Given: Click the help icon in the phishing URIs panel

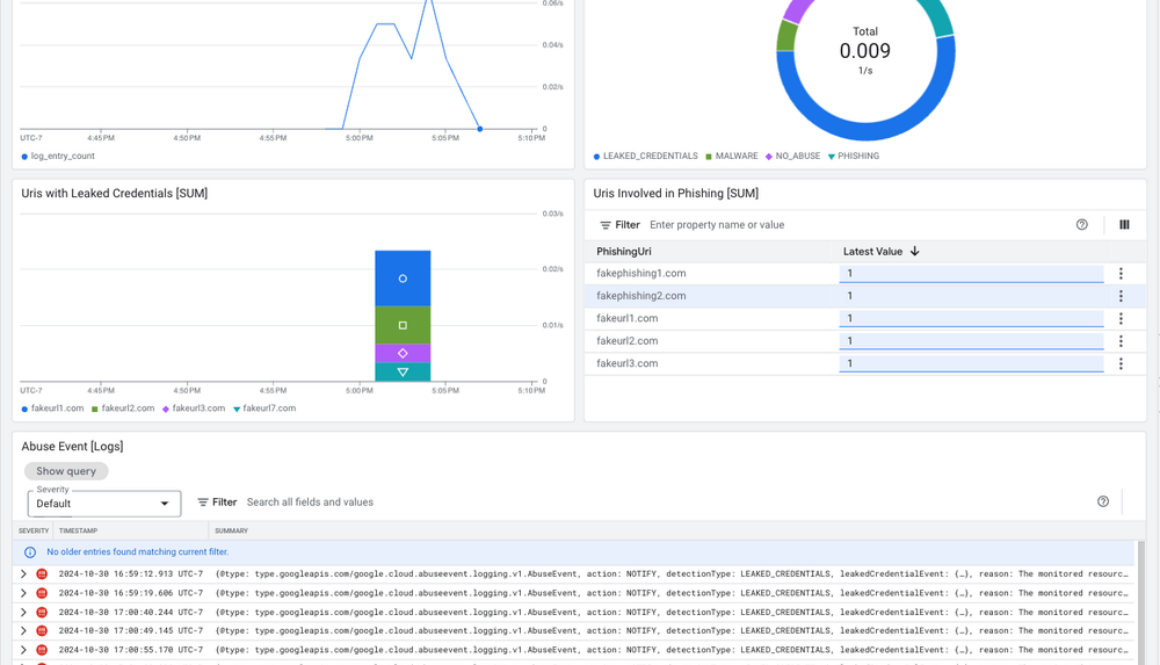Looking at the screenshot, I should (x=1081, y=224).
